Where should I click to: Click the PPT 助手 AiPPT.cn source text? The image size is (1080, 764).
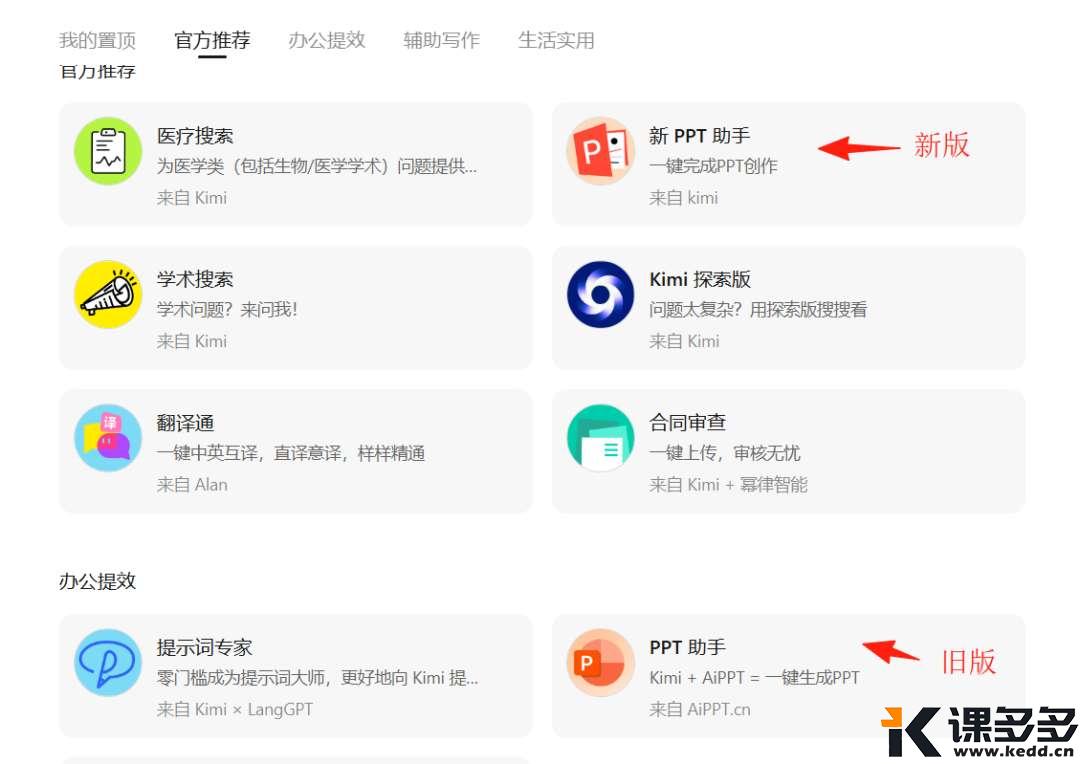[x=699, y=709]
